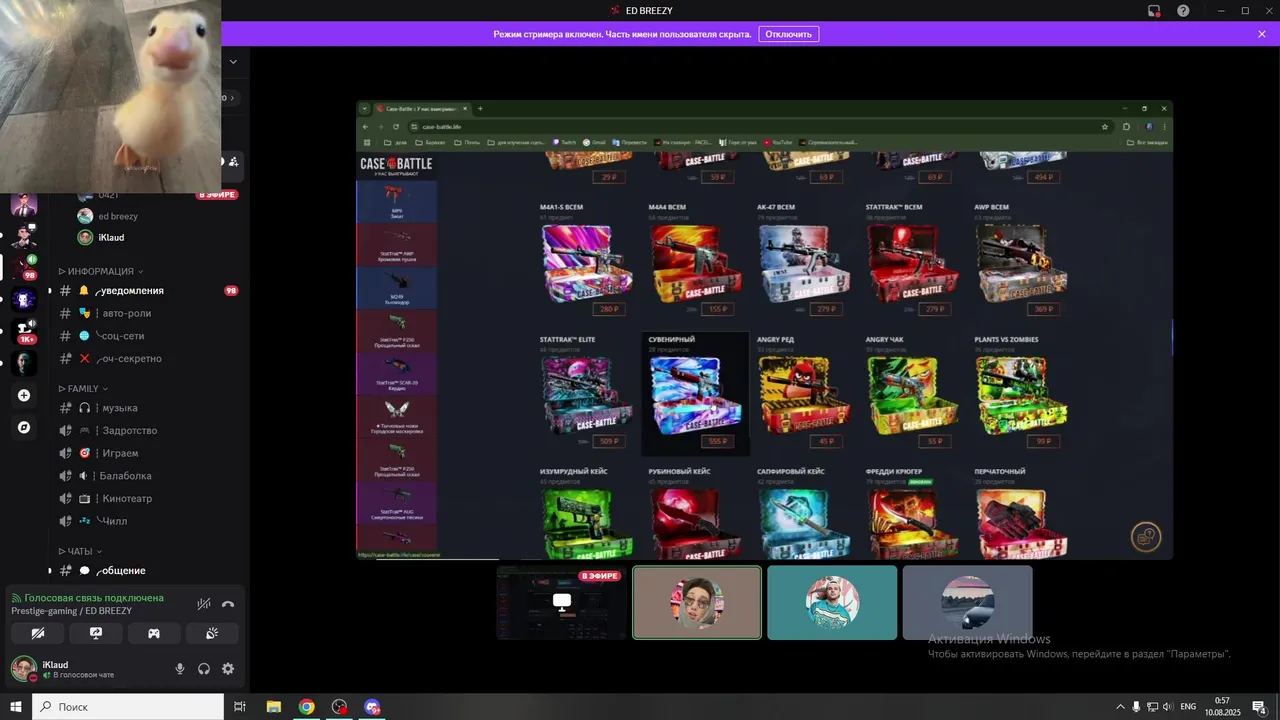Dismiss the purple streamer mode banner
Viewport: 1280px width, 720px height.
tap(1262, 34)
